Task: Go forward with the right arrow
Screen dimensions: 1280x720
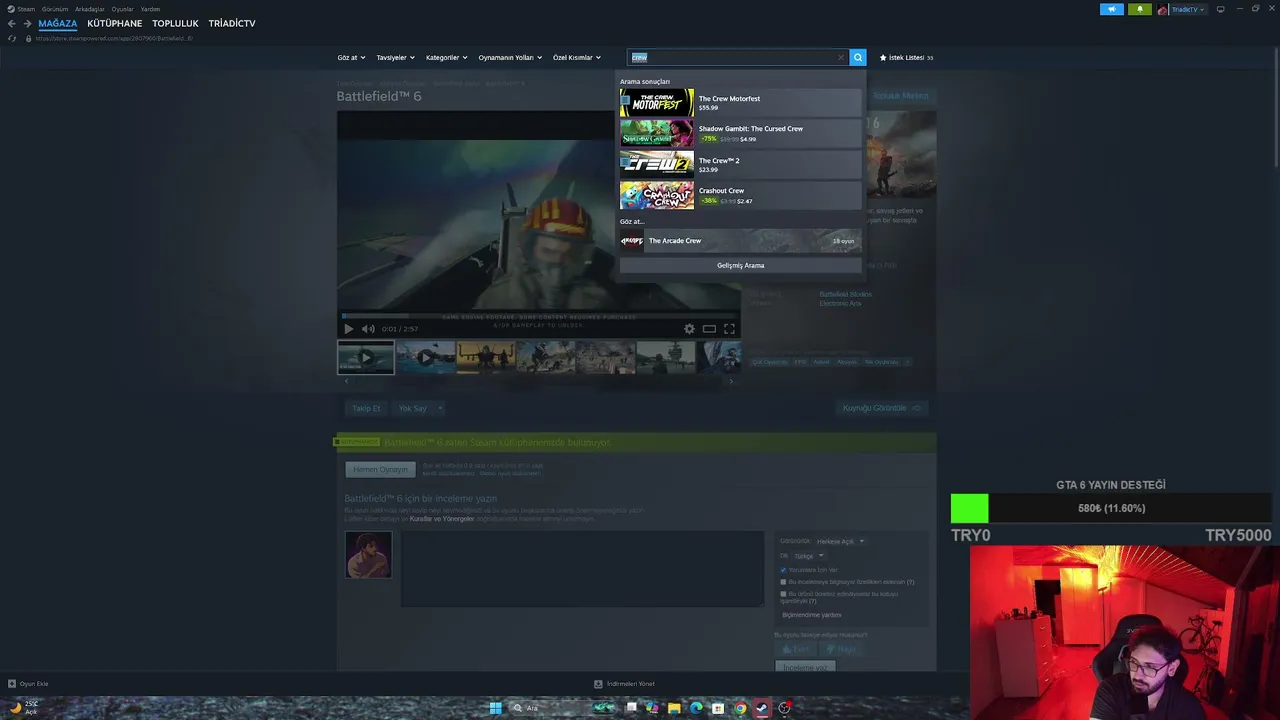Action: tap(27, 23)
